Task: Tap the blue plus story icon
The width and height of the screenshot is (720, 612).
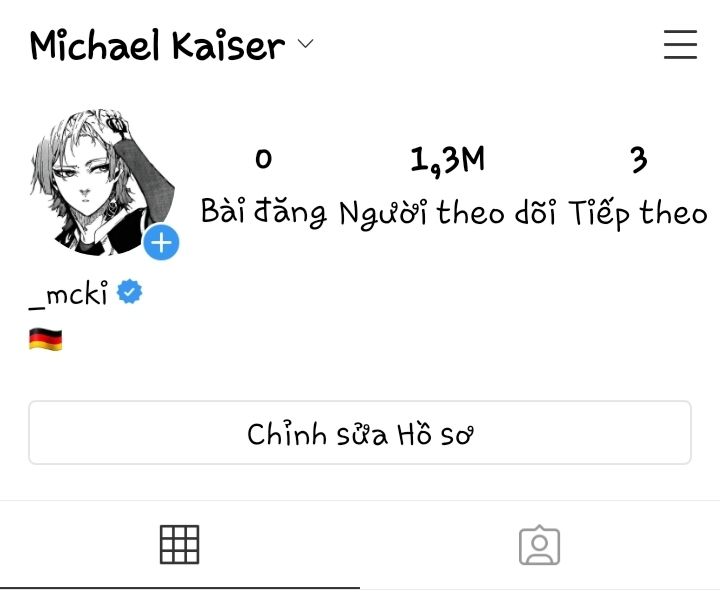Action: 161,242
